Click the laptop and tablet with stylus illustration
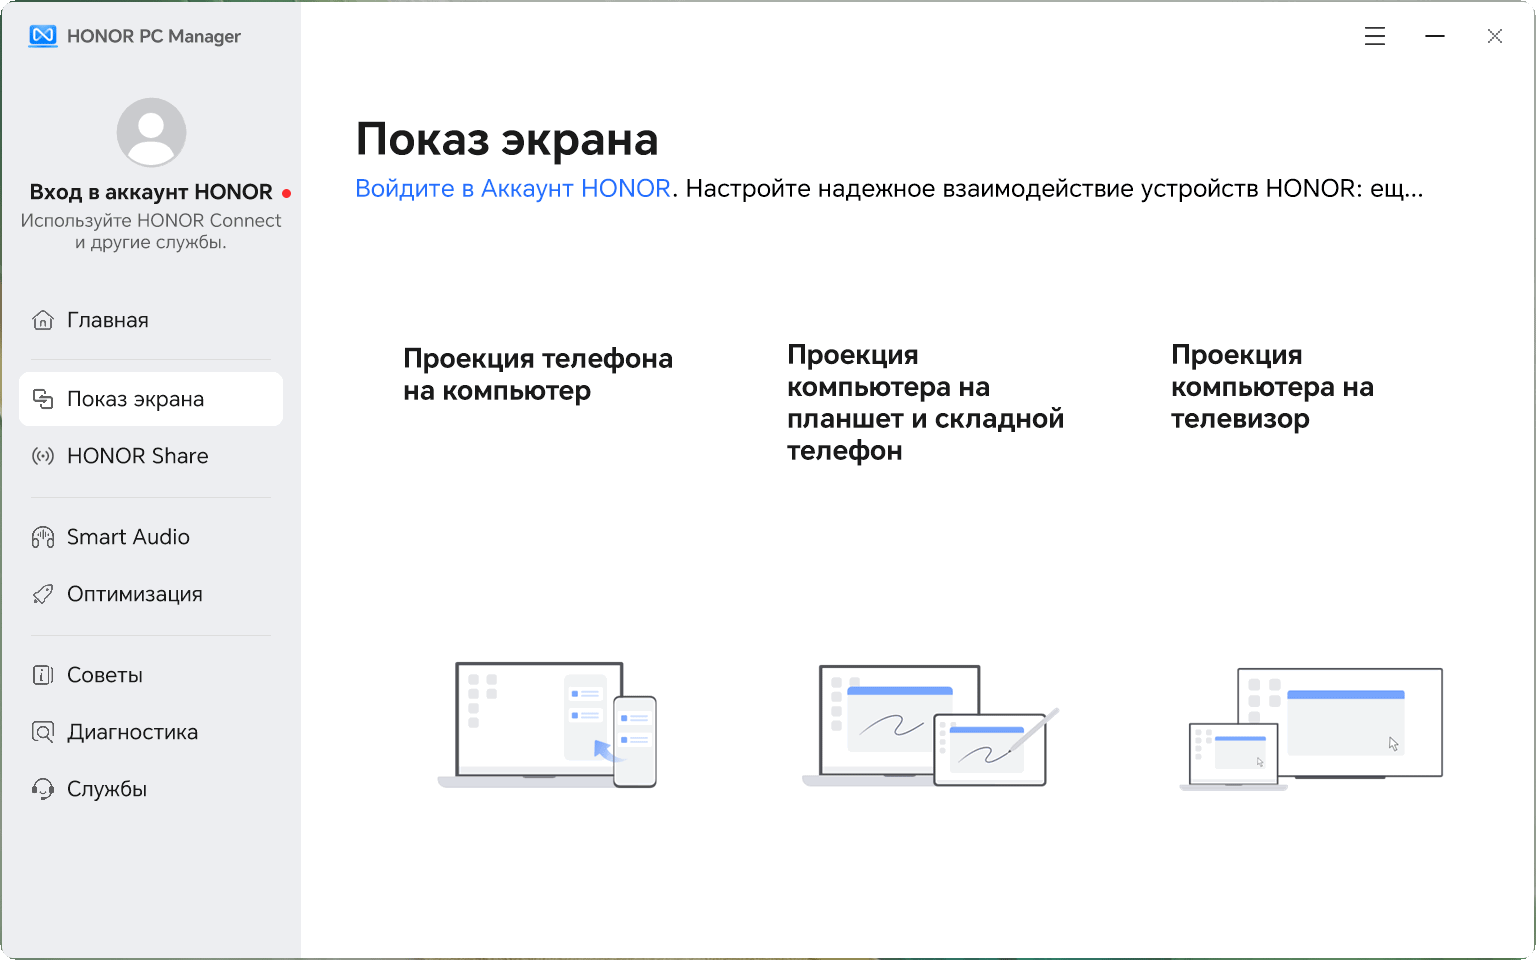 pyautogui.click(x=930, y=726)
